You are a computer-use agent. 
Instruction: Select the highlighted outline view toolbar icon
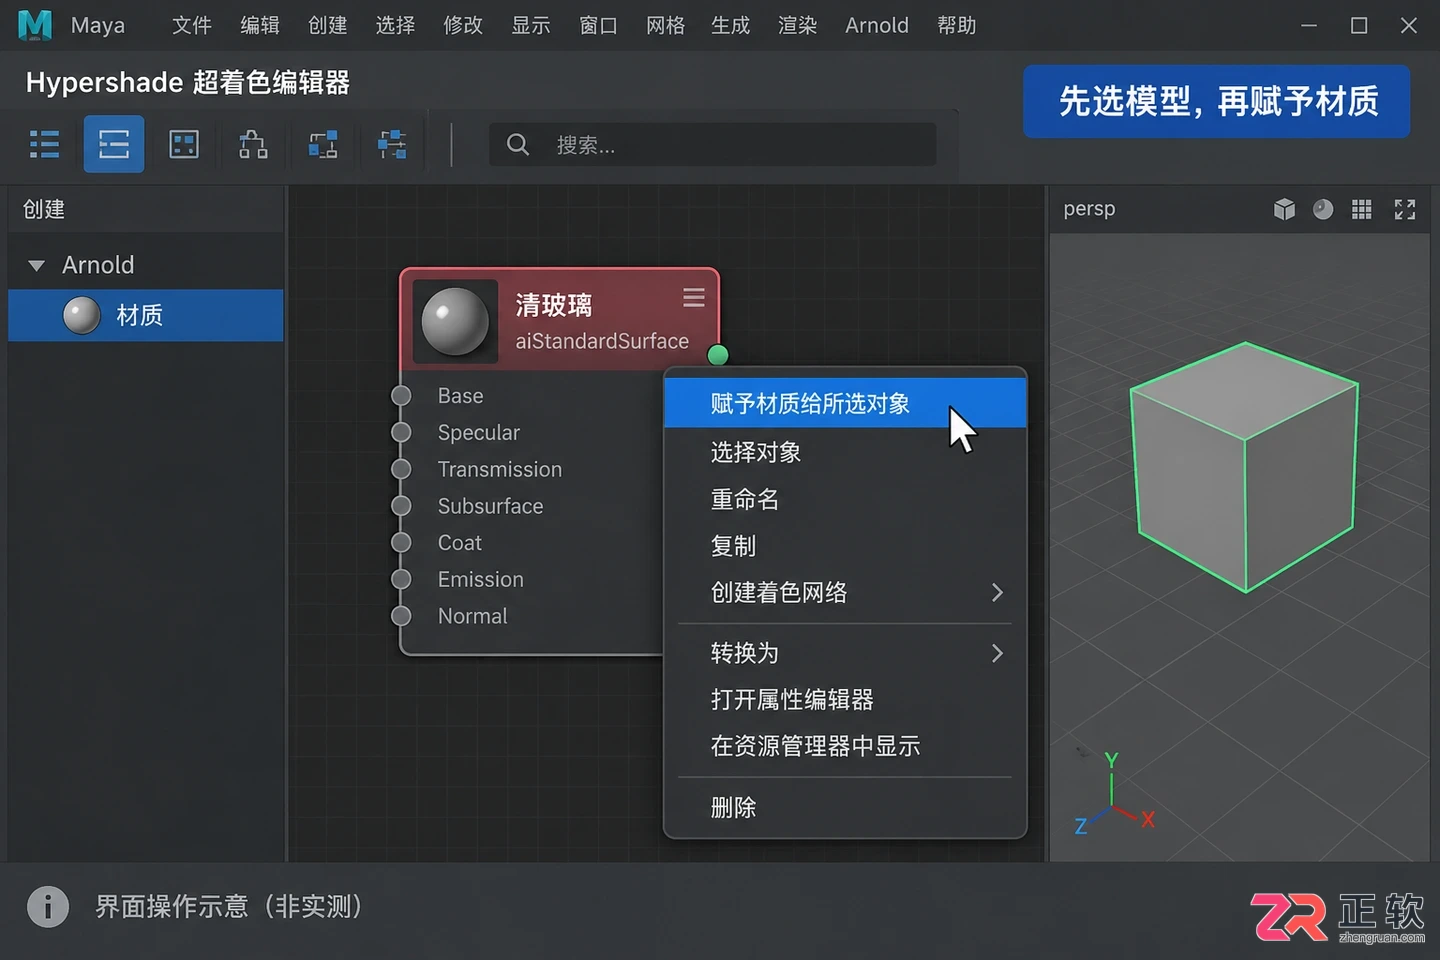pos(114,145)
